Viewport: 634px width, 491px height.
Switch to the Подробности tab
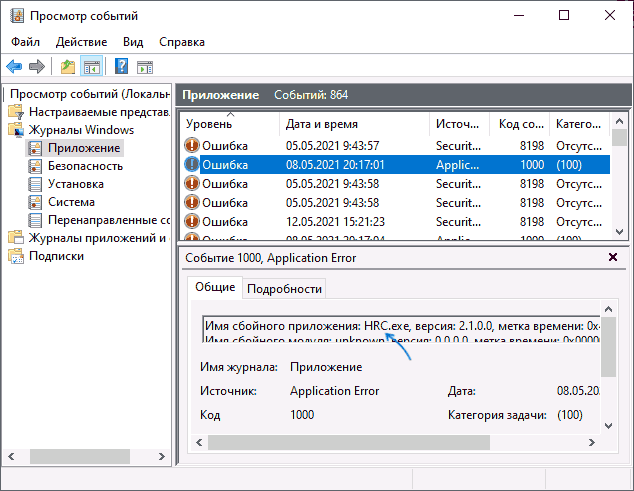[284, 288]
